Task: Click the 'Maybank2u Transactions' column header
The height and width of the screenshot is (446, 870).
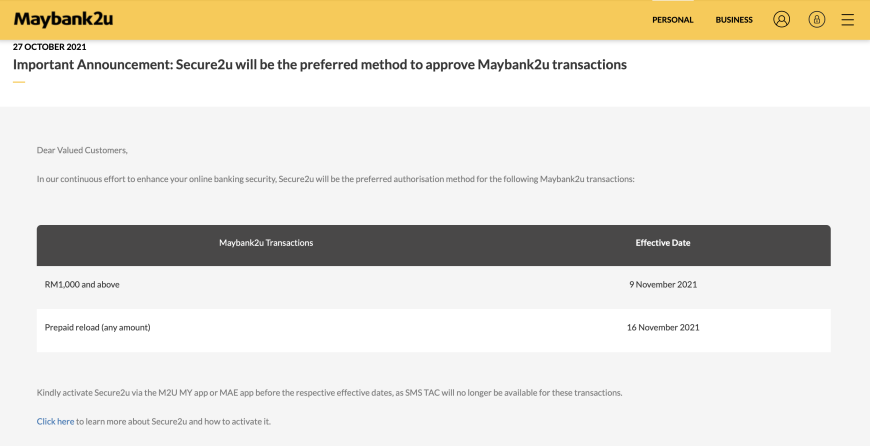Action: (x=266, y=243)
